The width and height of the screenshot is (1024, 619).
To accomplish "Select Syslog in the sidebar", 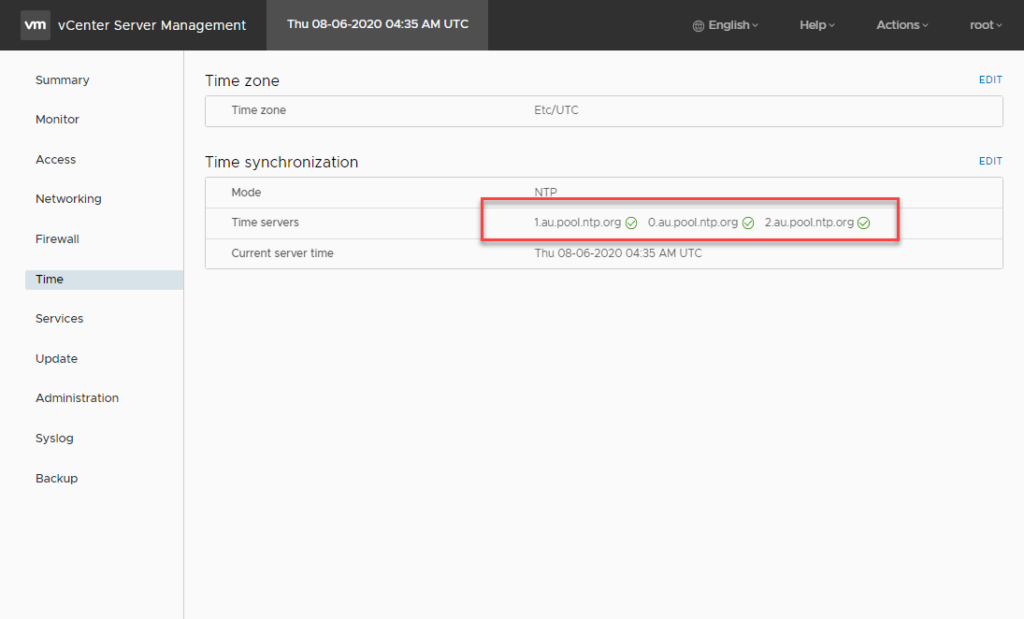I will coord(54,438).
